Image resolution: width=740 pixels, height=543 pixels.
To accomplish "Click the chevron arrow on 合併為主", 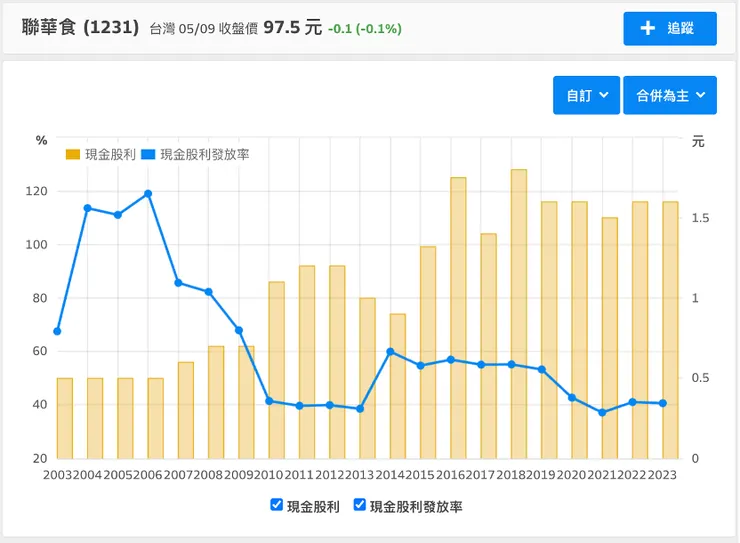I will [x=700, y=95].
